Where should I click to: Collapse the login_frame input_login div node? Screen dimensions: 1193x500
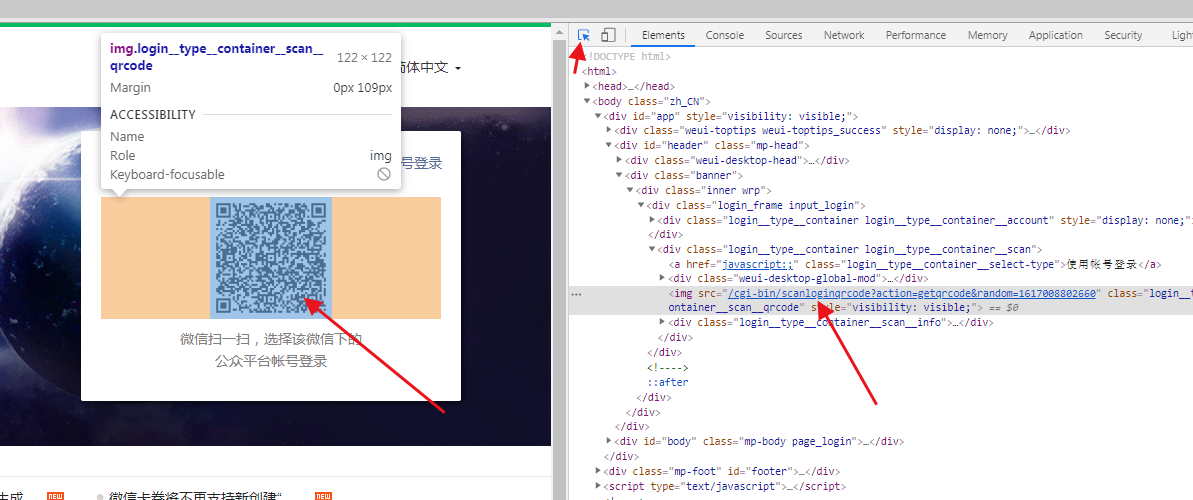tap(641, 205)
